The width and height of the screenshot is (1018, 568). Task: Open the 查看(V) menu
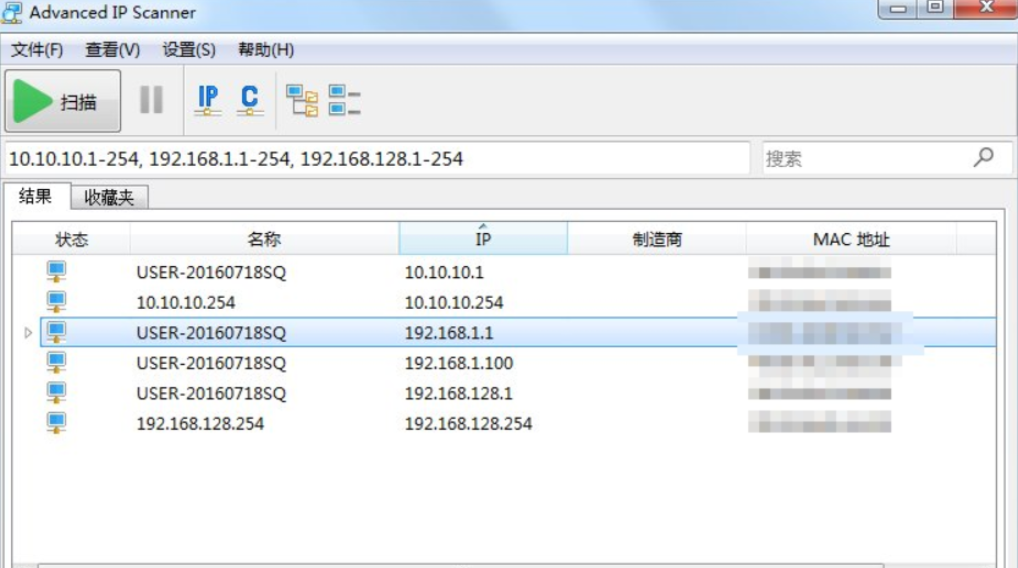(x=112, y=50)
